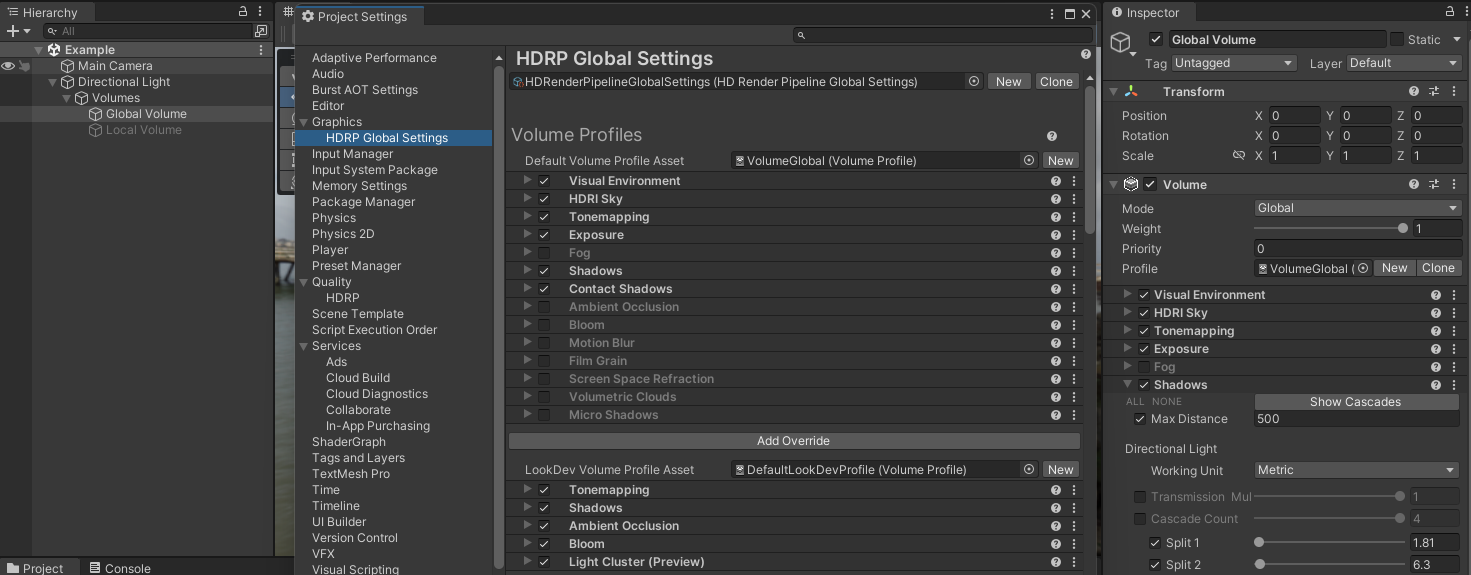Switch to the Project tab
Viewport: 1471px width, 575px height.
coord(35,567)
